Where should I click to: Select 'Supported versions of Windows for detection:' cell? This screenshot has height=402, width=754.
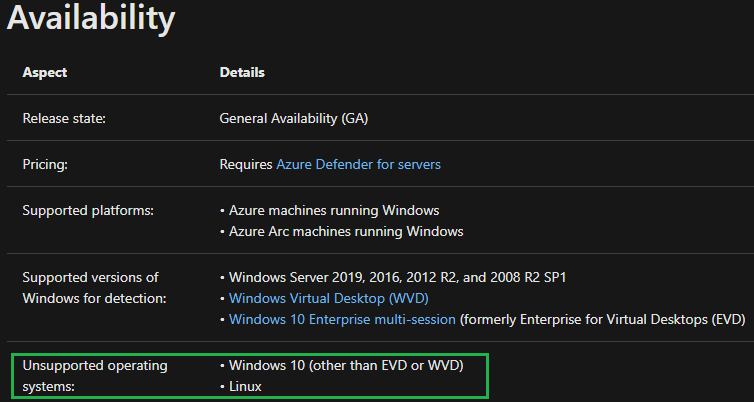pos(94,288)
